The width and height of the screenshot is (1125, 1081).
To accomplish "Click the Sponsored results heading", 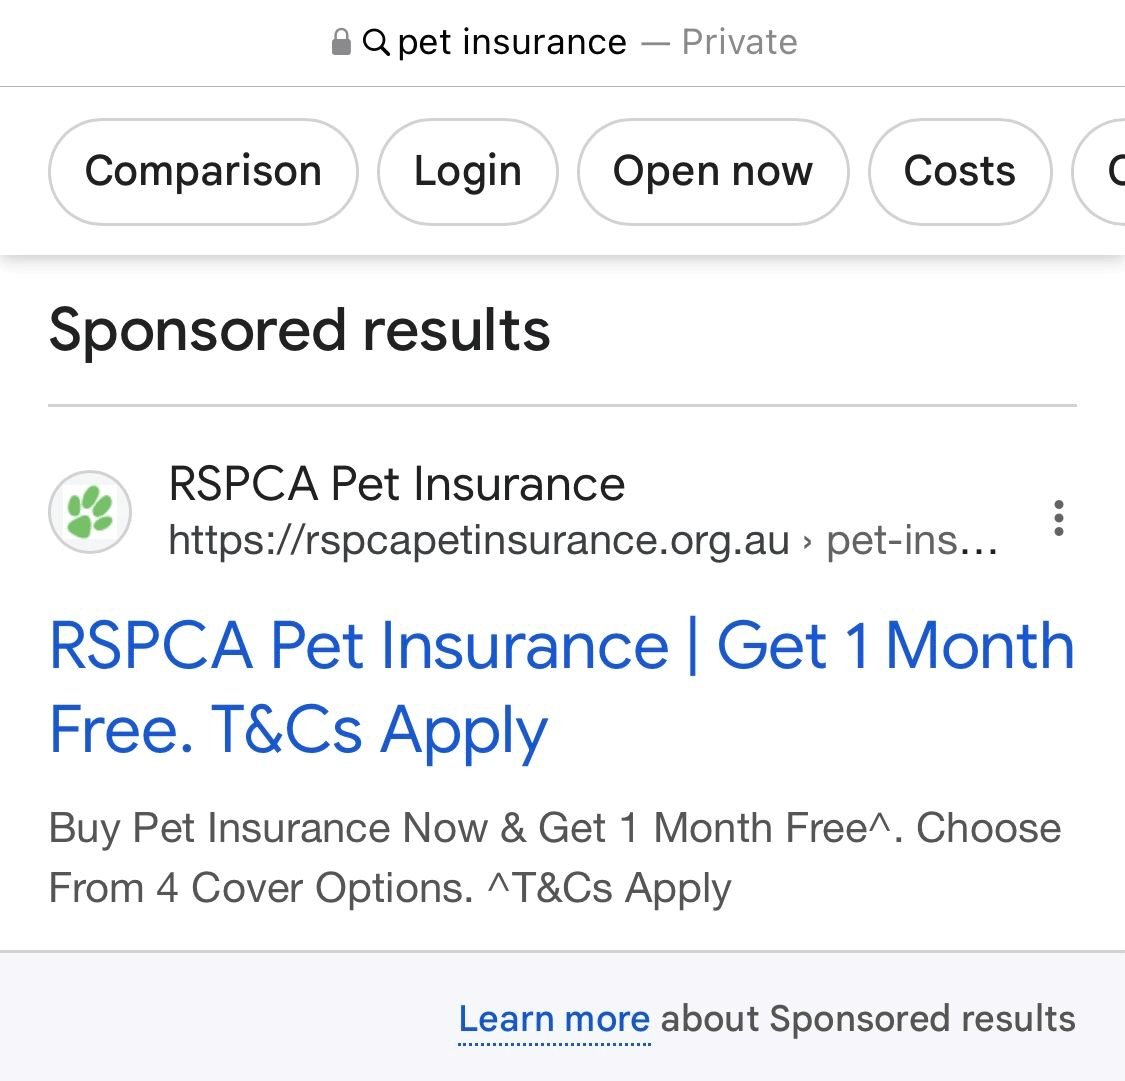I will 299,331.
